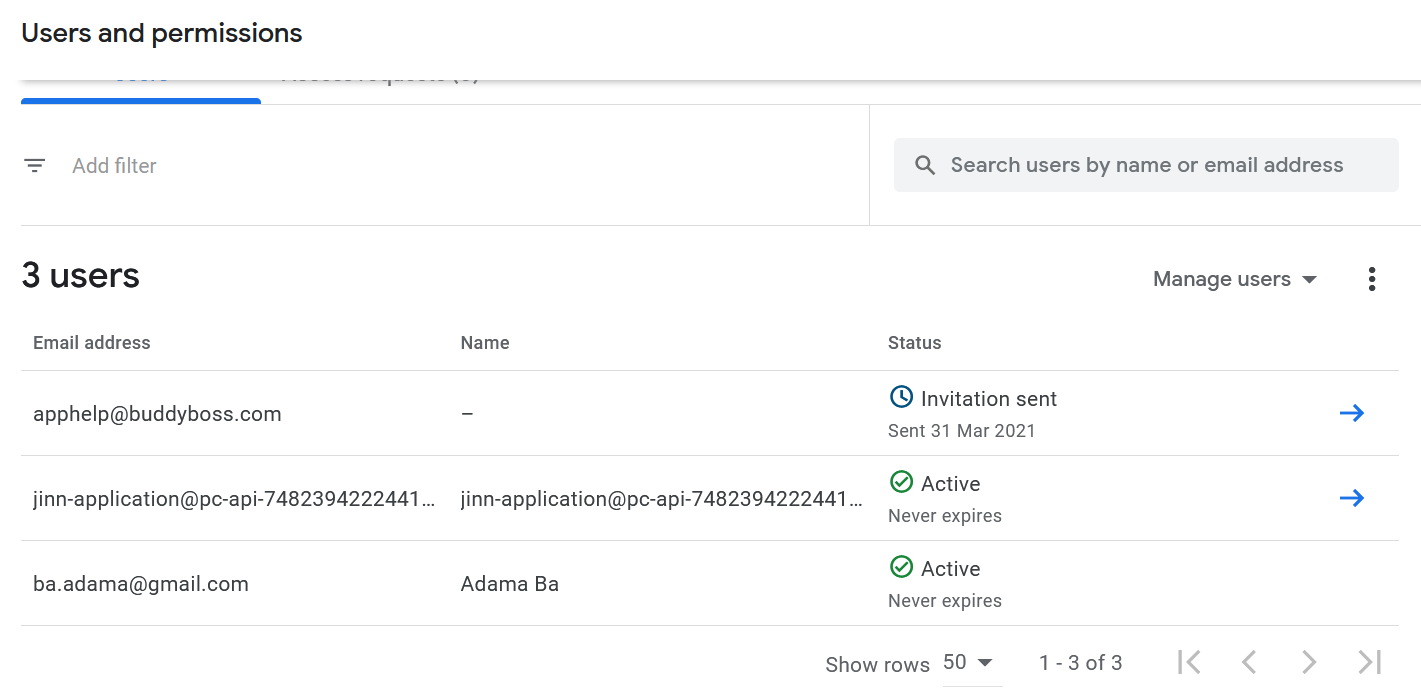Click the Invitation sent clock icon
Image resolution: width=1421 pixels, height=696 pixels.
(900, 398)
